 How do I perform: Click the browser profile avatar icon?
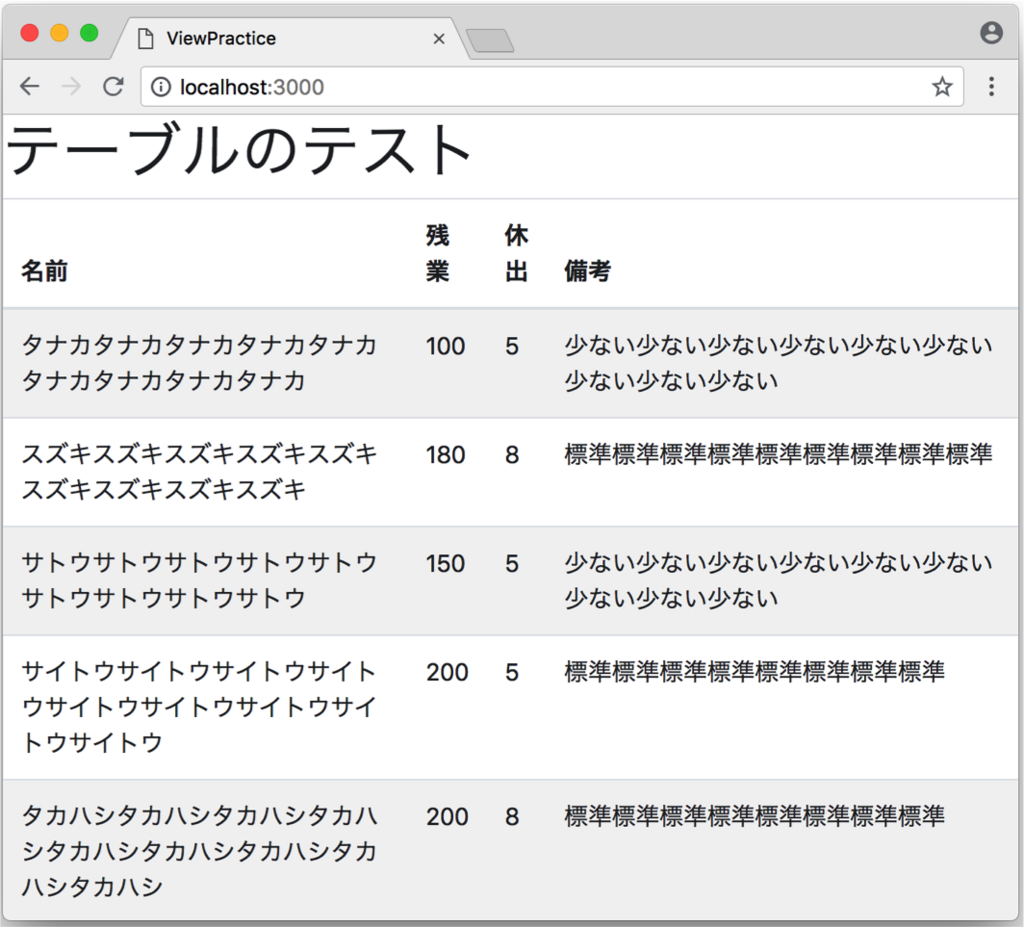click(x=991, y=33)
